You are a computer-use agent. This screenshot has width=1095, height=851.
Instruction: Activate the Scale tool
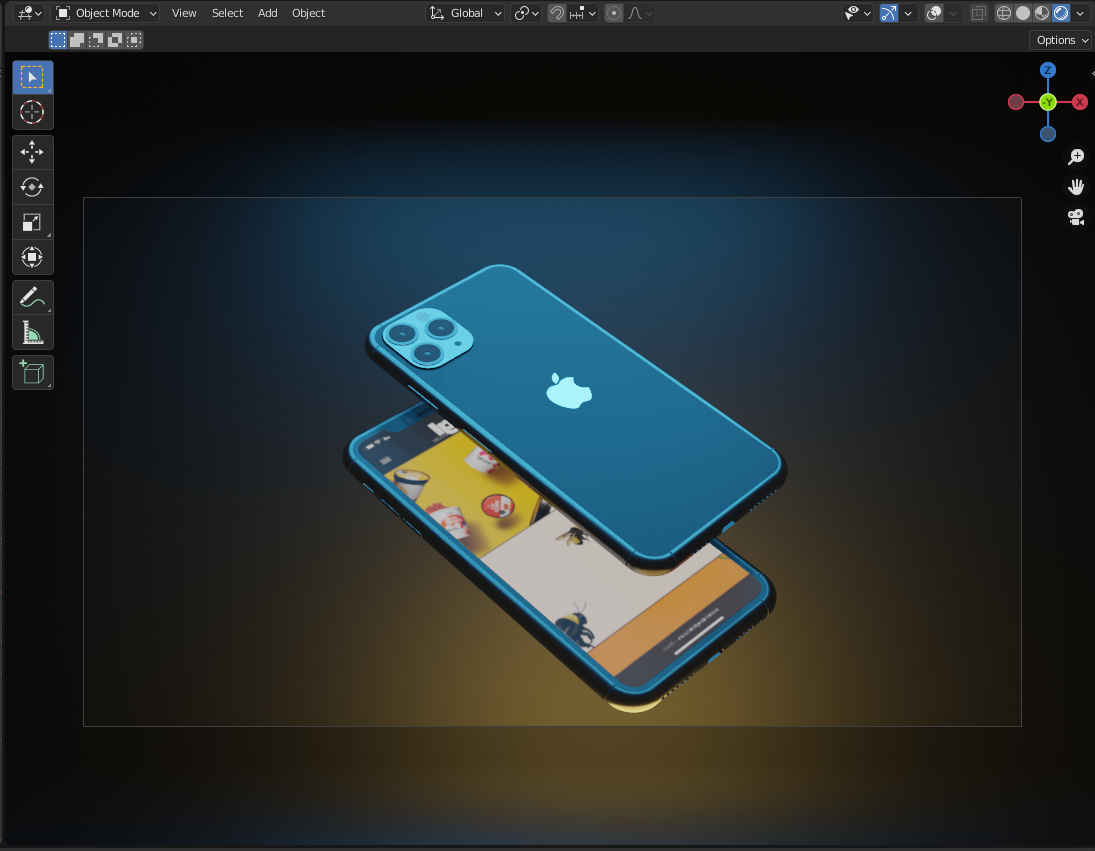(32, 223)
